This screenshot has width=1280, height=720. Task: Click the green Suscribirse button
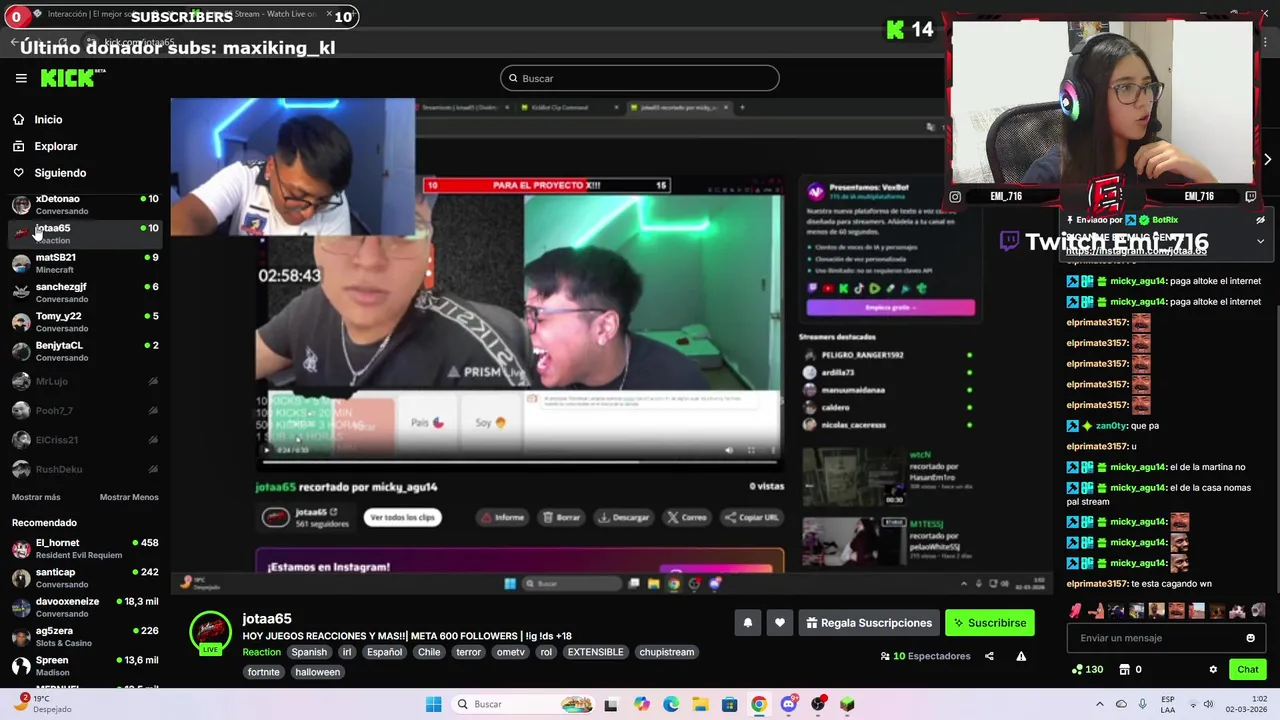point(990,623)
